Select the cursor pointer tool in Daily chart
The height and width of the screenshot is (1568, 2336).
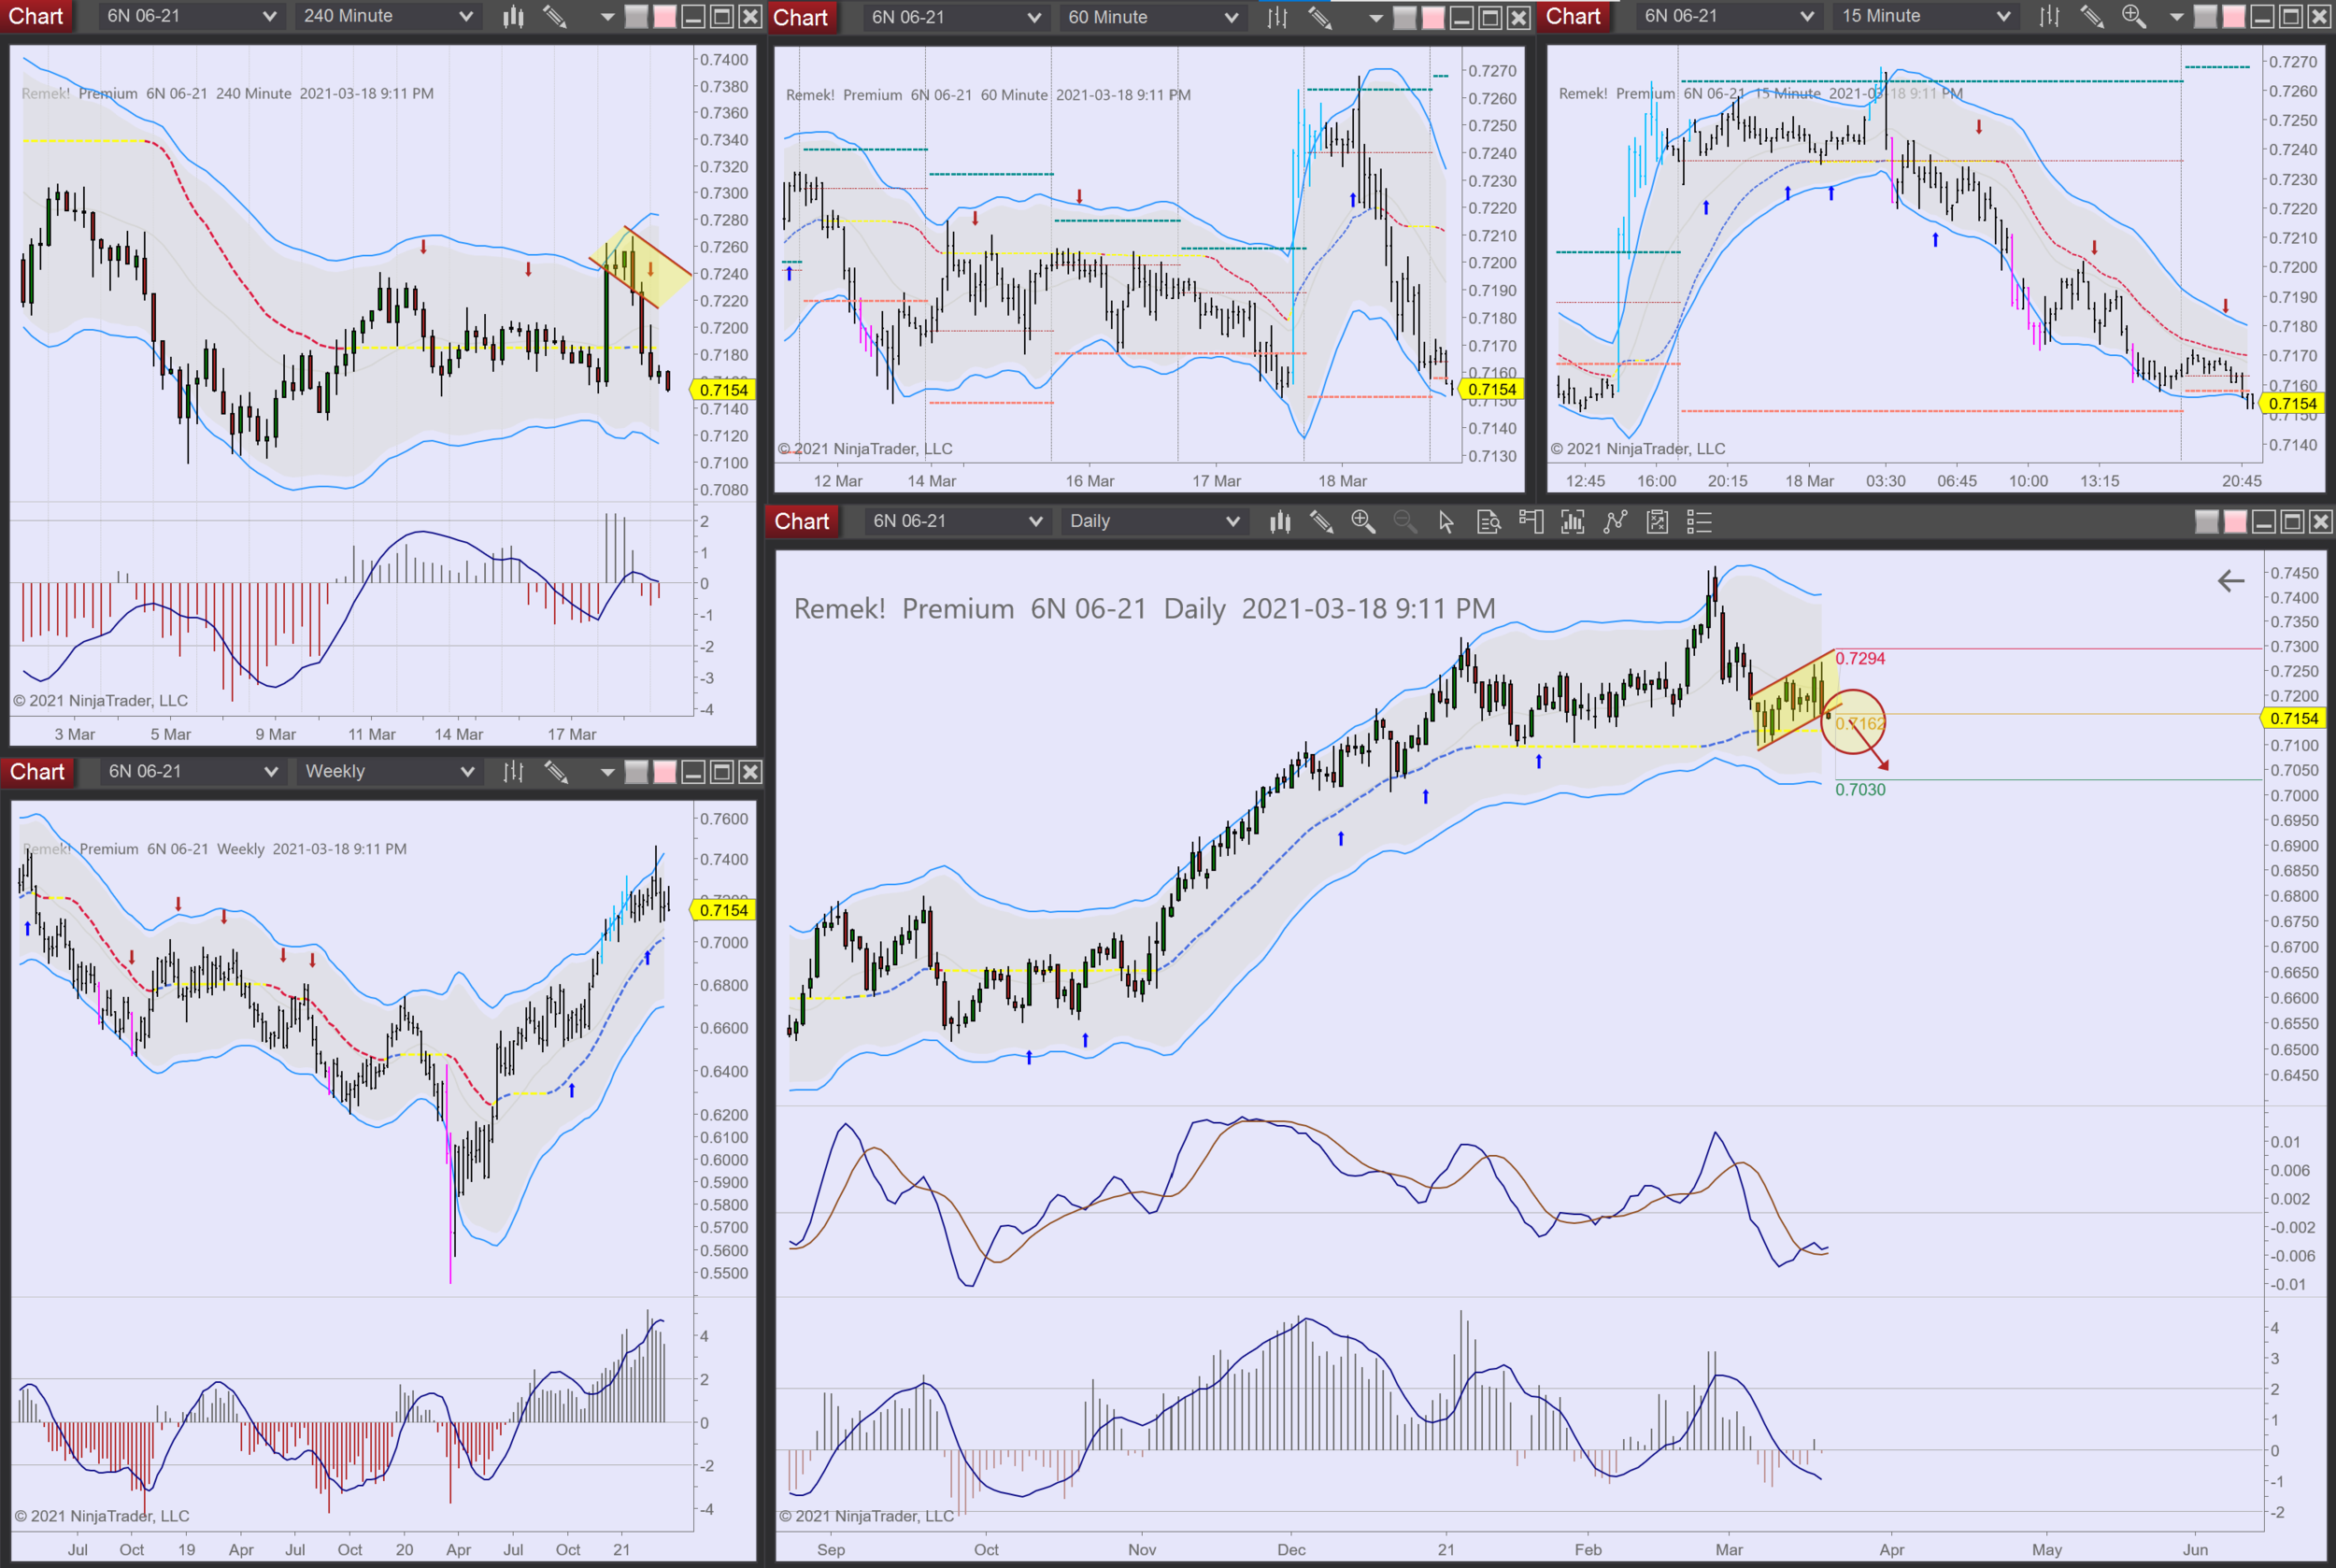click(1446, 521)
